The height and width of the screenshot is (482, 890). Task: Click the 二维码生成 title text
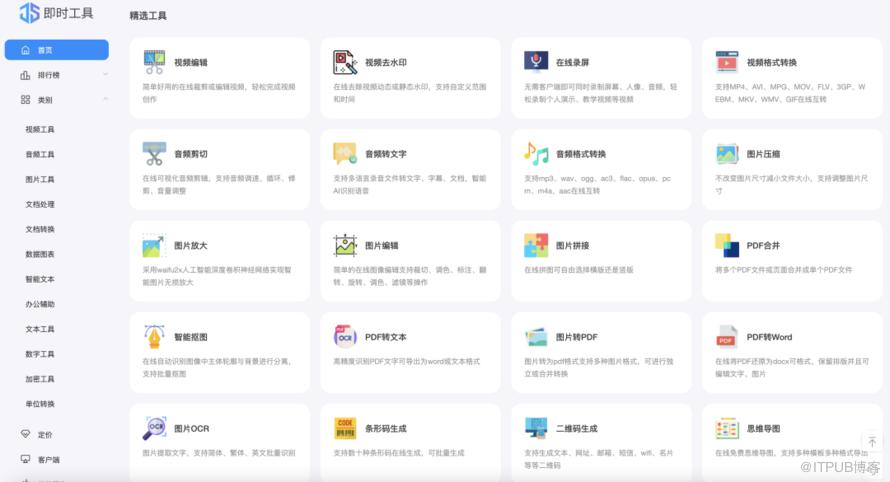577,429
